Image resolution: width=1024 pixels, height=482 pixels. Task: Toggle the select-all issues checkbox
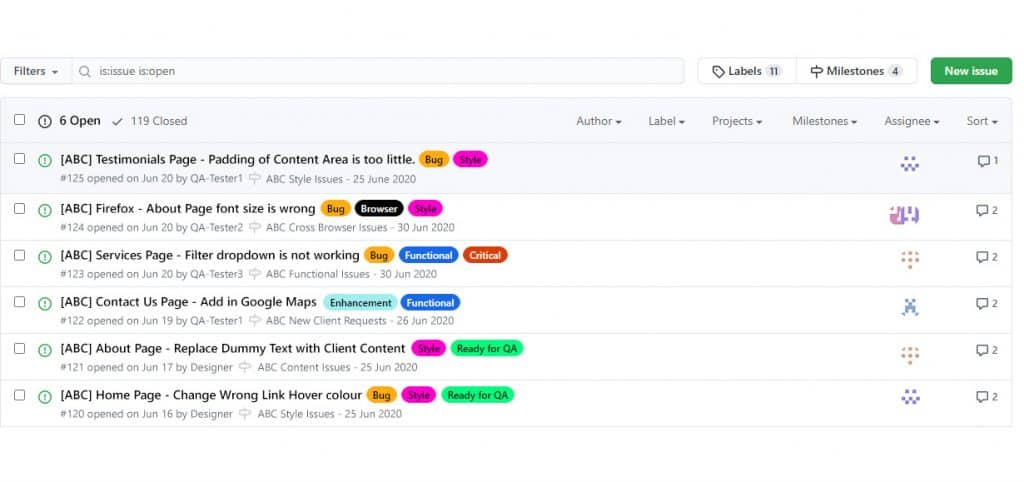pyautogui.click(x=20, y=120)
